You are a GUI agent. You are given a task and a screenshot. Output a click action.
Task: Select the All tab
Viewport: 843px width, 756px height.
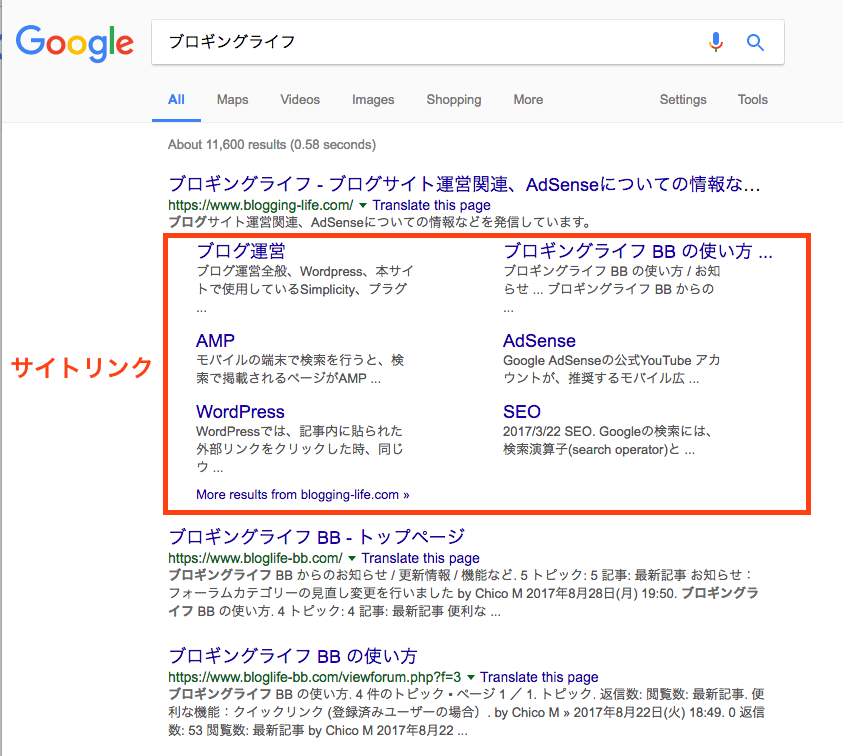pyautogui.click(x=176, y=99)
